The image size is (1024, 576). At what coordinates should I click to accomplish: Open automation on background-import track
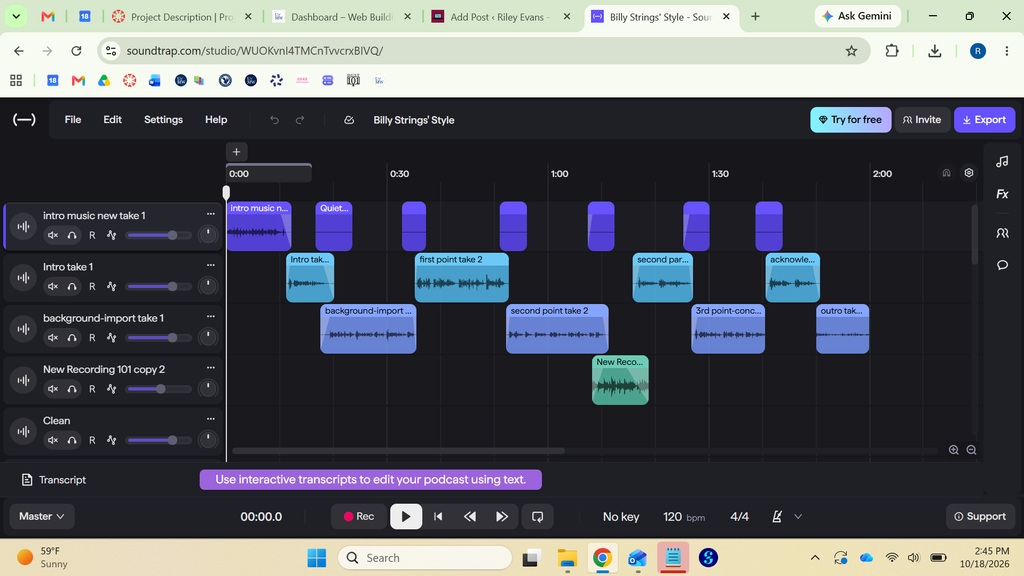coord(112,338)
